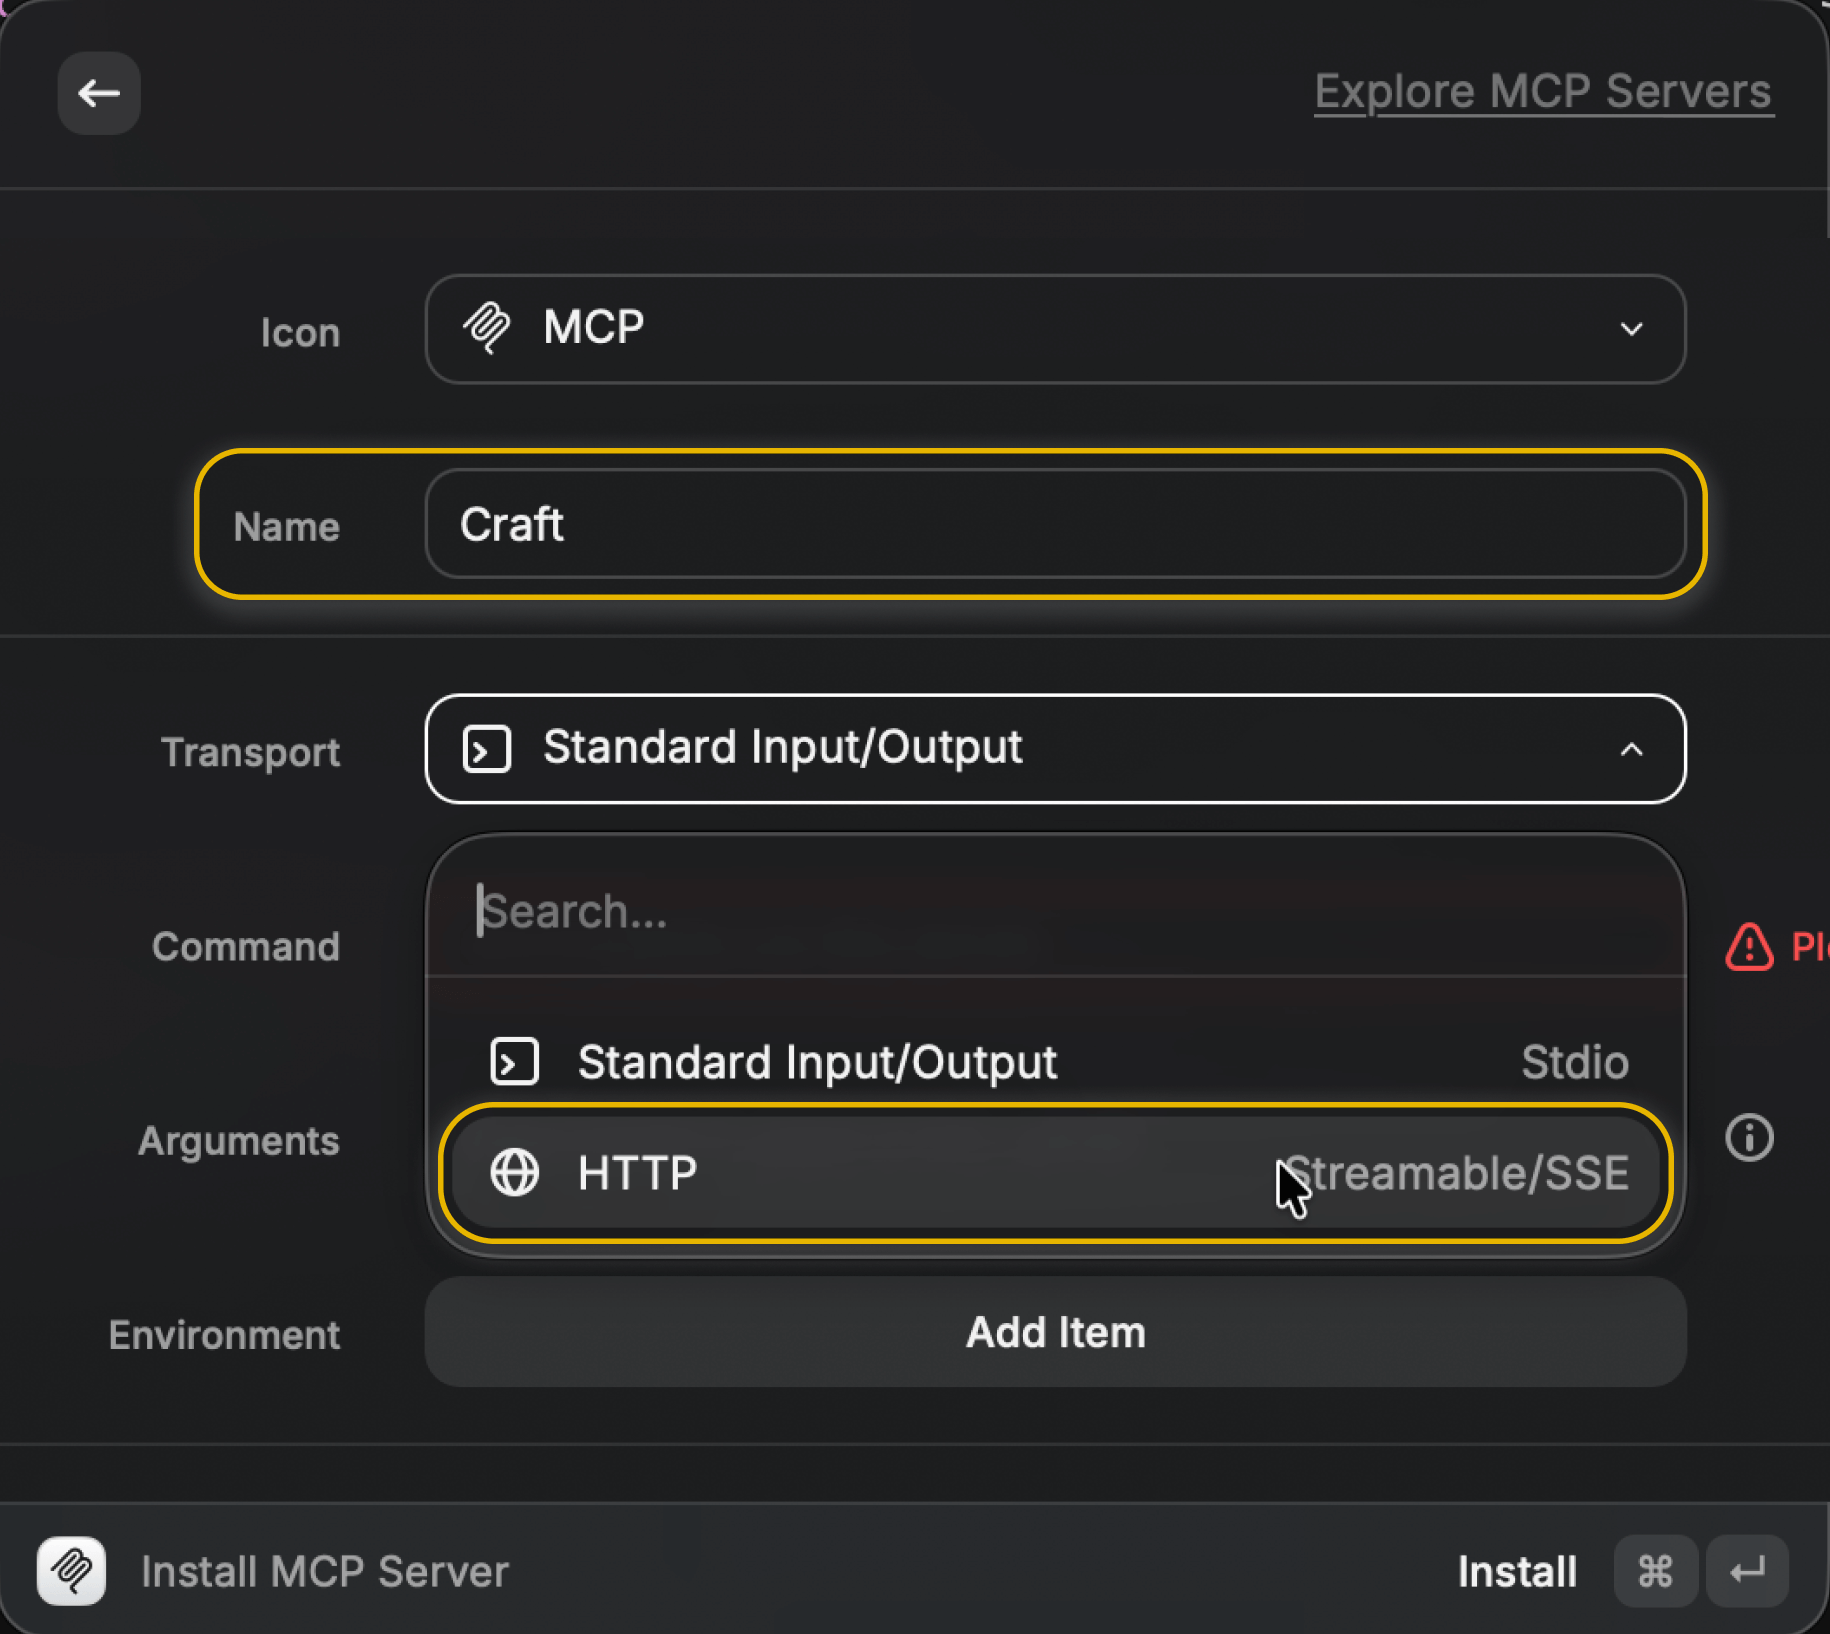The height and width of the screenshot is (1634, 1830).
Task: Click the Add Item button under Environment
Action: pyautogui.click(x=1055, y=1332)
